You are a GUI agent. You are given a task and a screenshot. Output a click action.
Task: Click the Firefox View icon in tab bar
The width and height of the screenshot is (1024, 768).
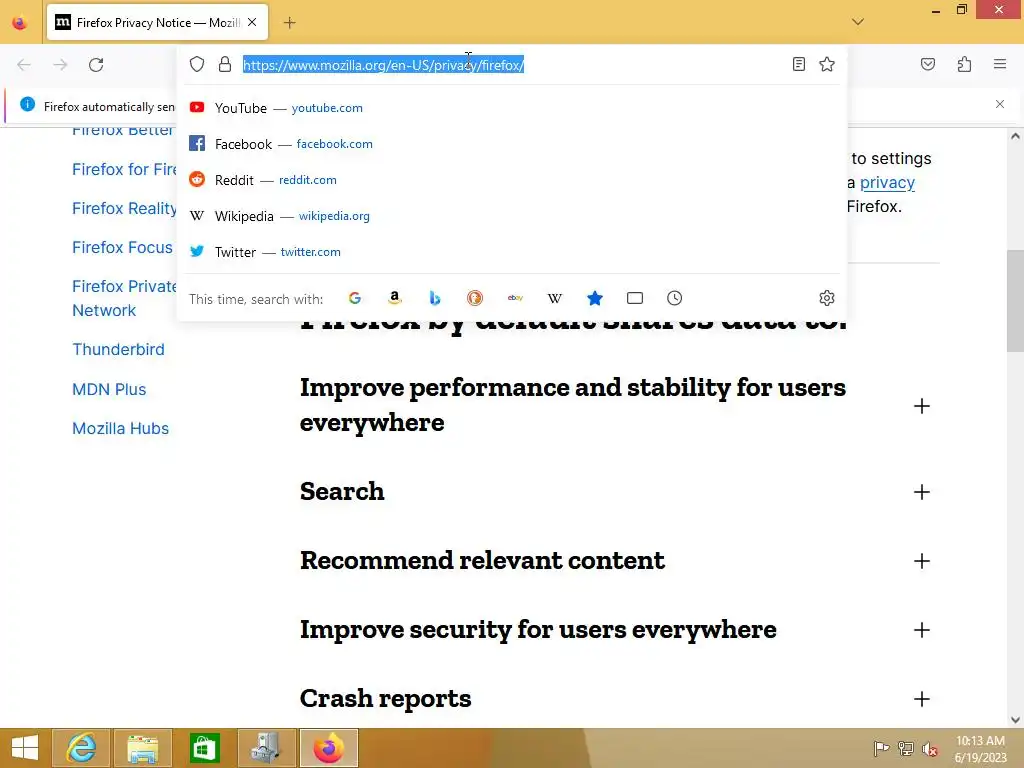[x=20, y=23]
